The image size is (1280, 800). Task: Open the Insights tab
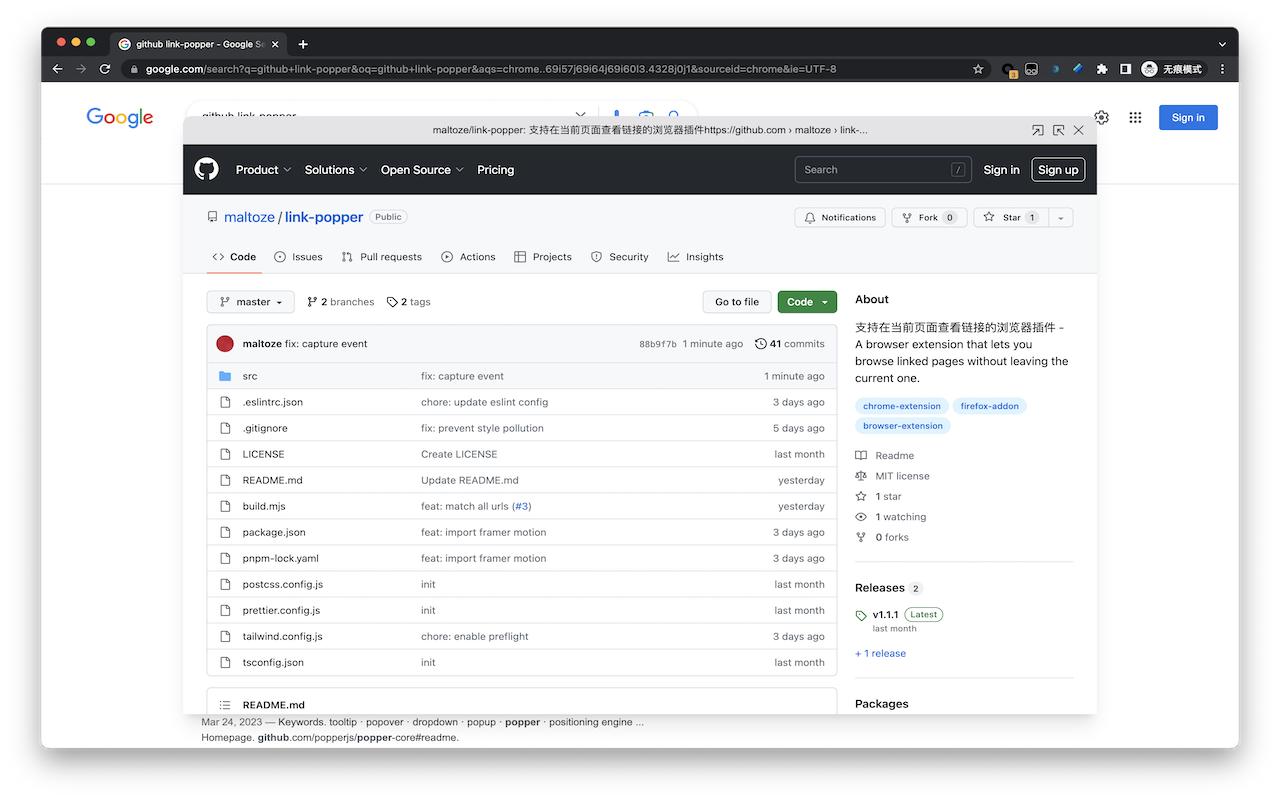pyautogui.click(x=695, y=257)
